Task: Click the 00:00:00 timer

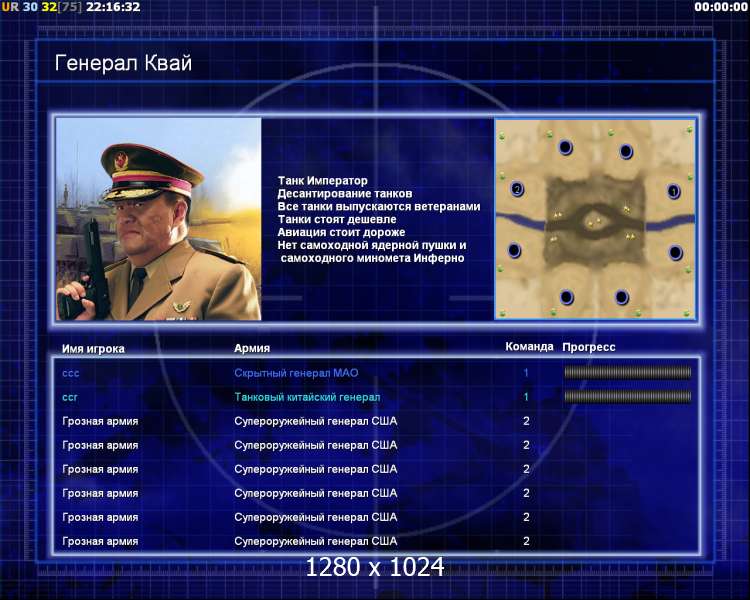Action: click(x=721, y=7)
